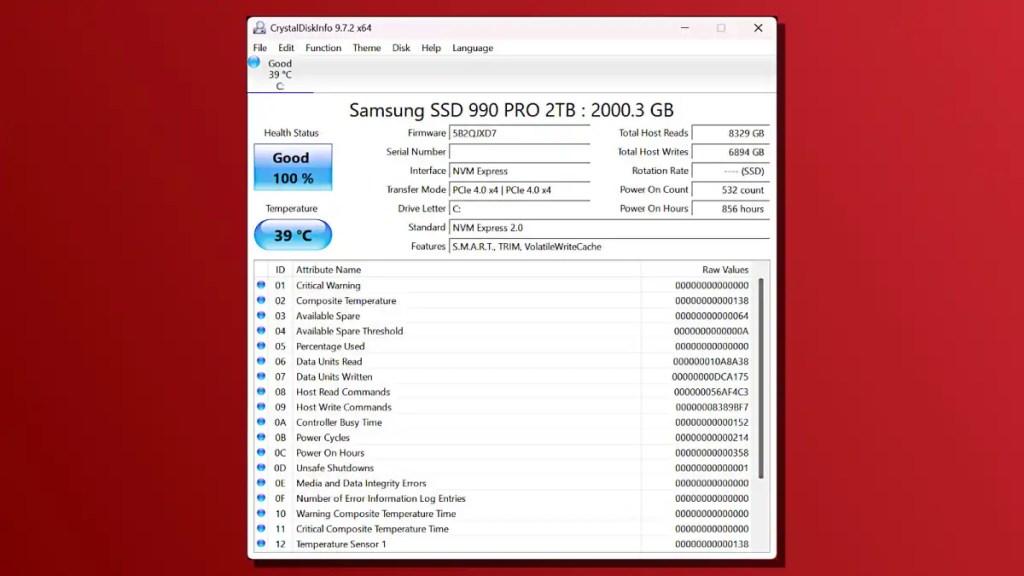Open the Edit menu

pyautogui.click(x=287, y=47)
